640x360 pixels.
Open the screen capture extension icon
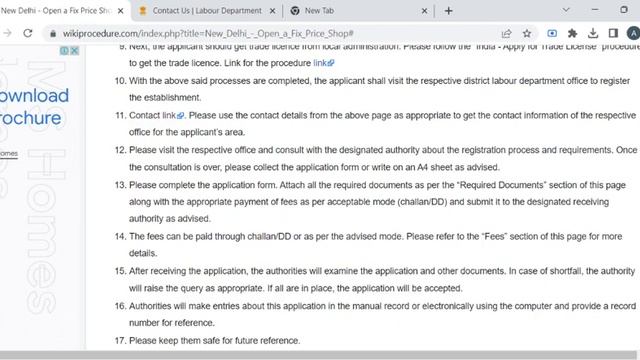point(552,33)
